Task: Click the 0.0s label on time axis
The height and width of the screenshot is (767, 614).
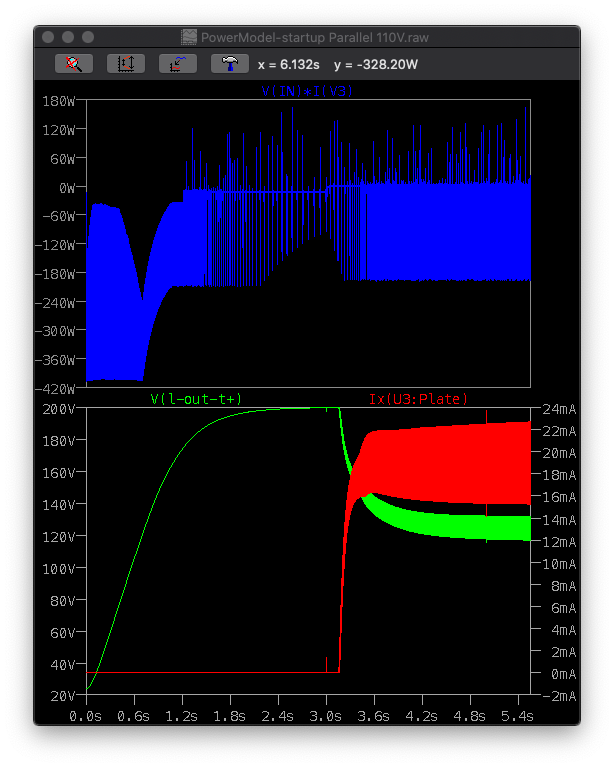Action: [85, 716]
